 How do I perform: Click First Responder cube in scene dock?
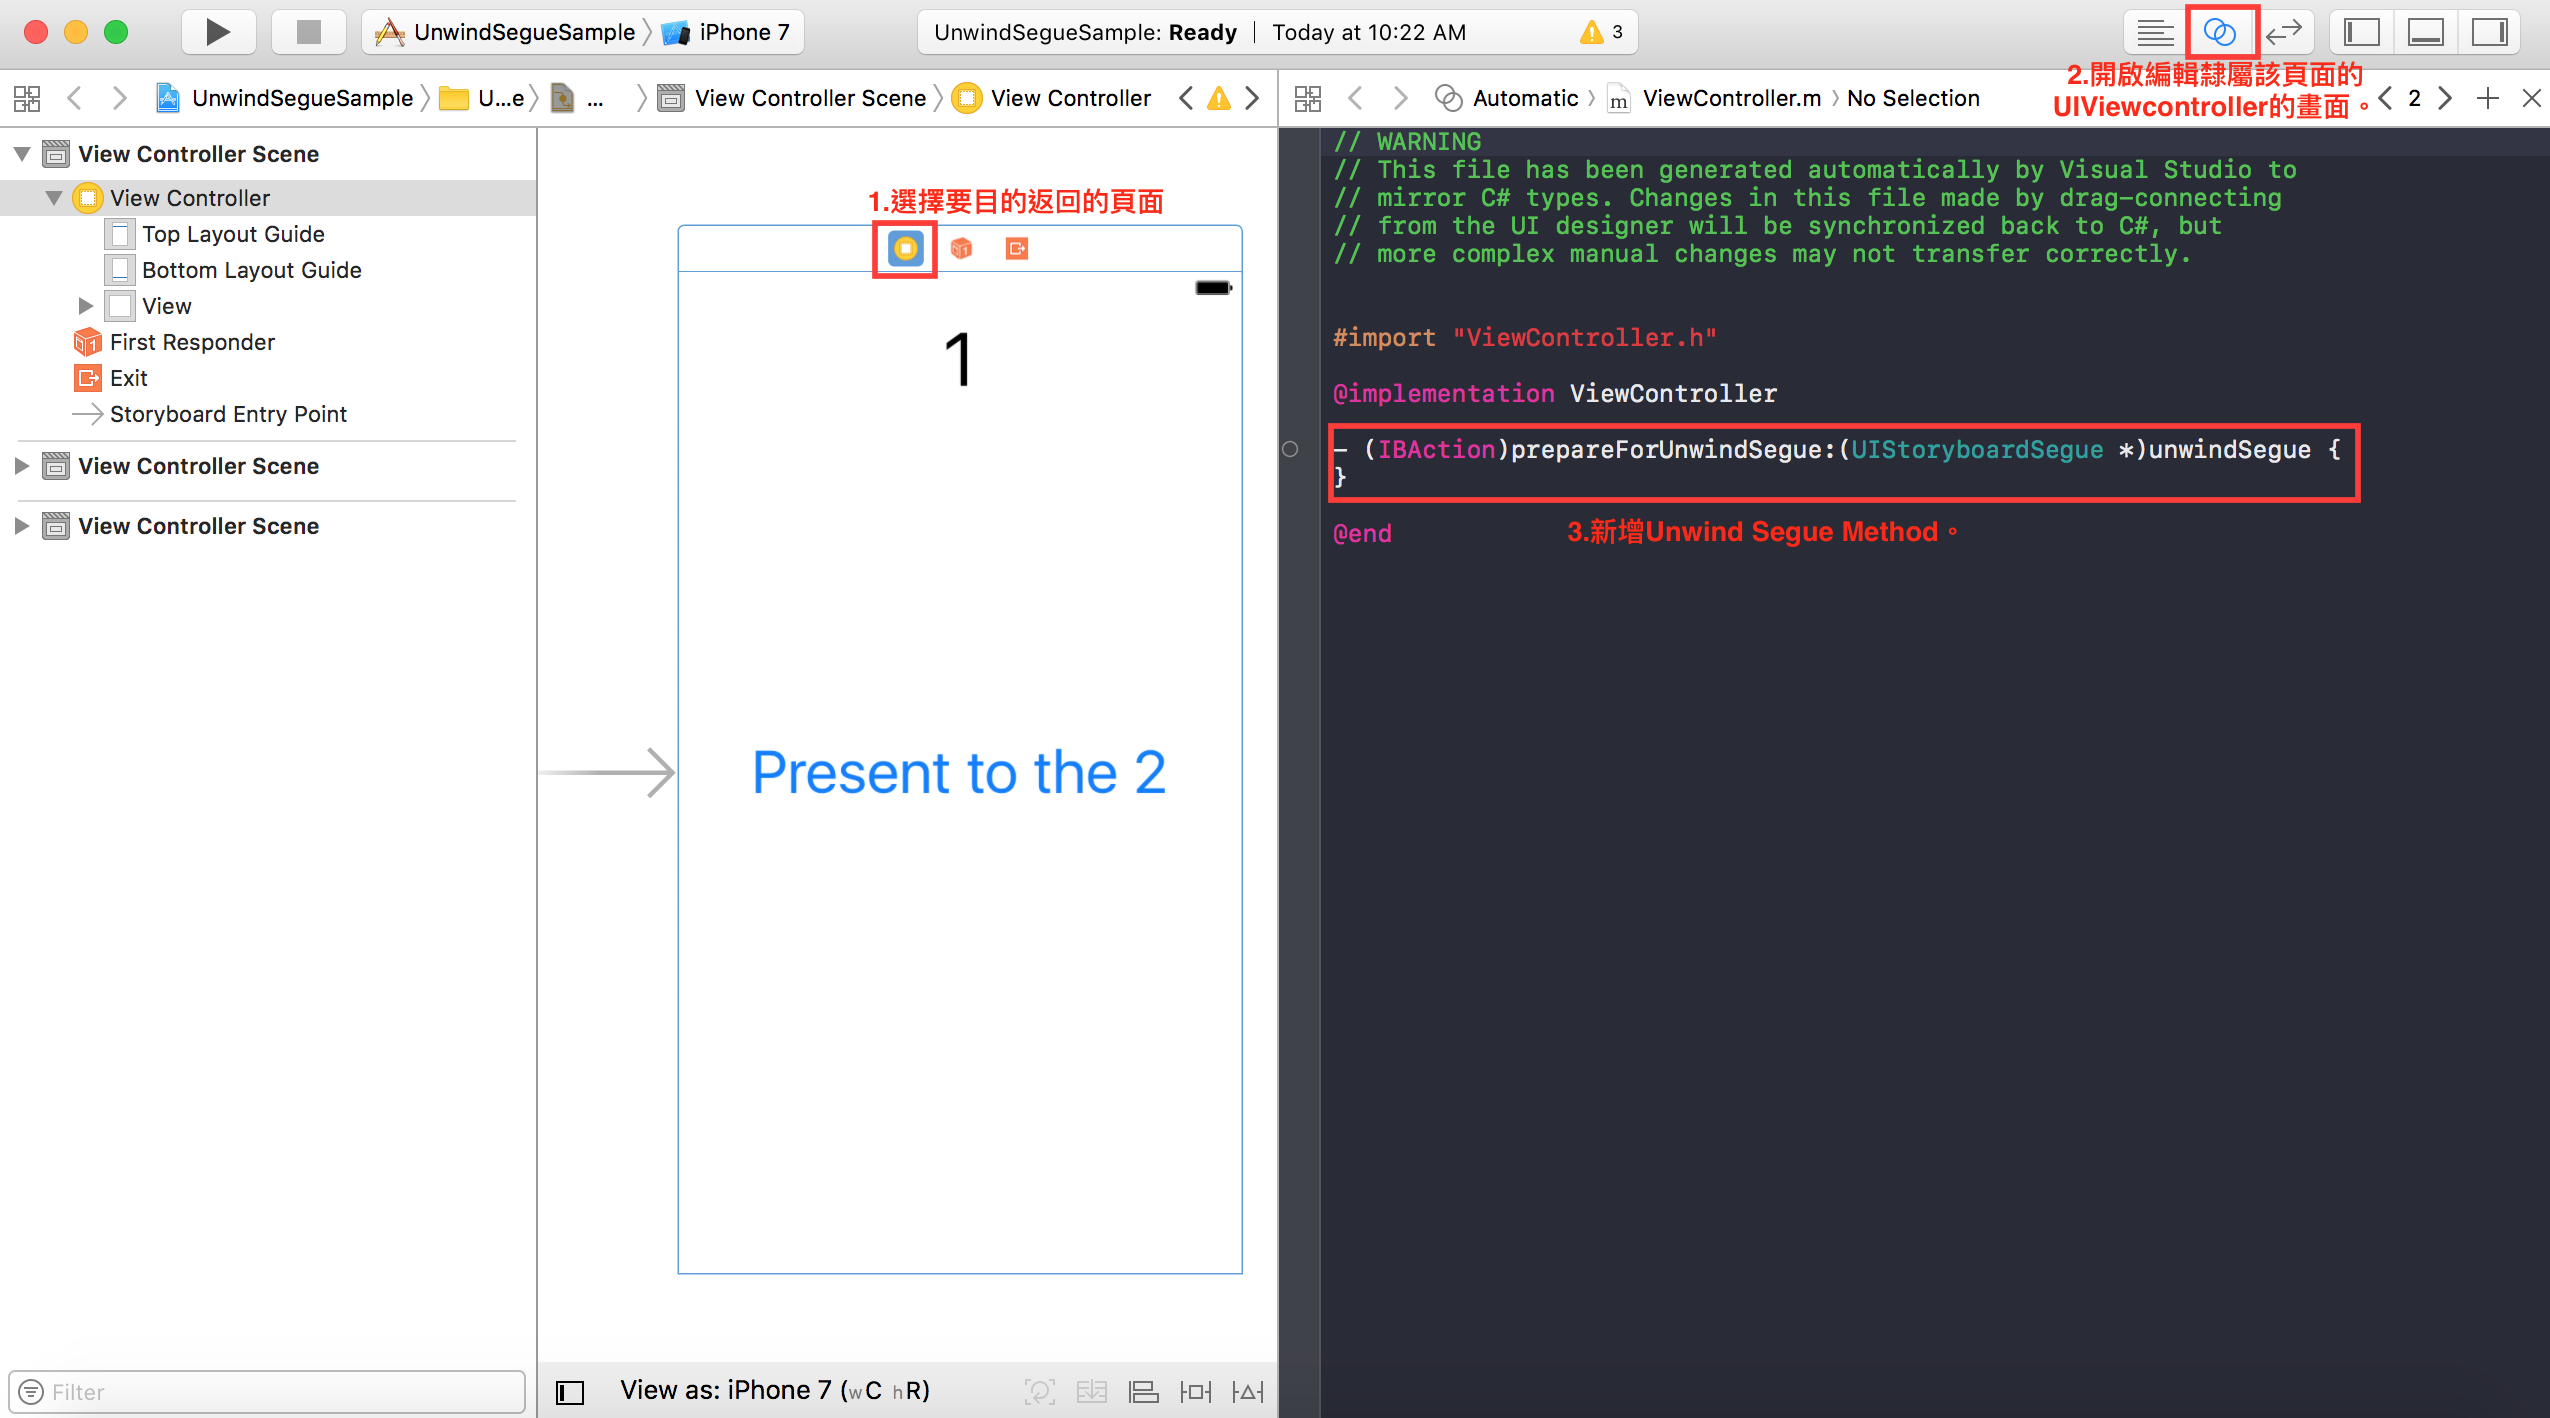pyautogui.click(x=961, y=248)
